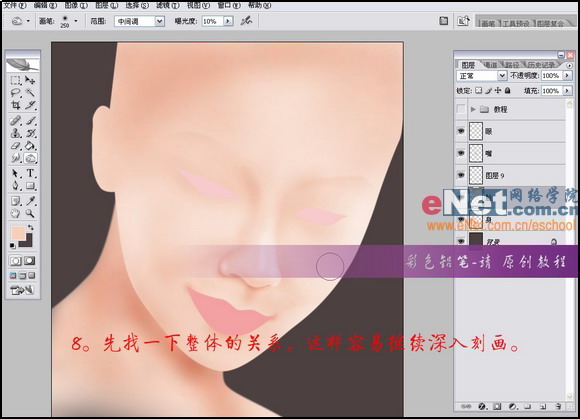Image resolution: width=580 pixels, height=419 pixels.
Task: Click the foreground color swatch
Action: pyautogui.click(x=18, y=233)
